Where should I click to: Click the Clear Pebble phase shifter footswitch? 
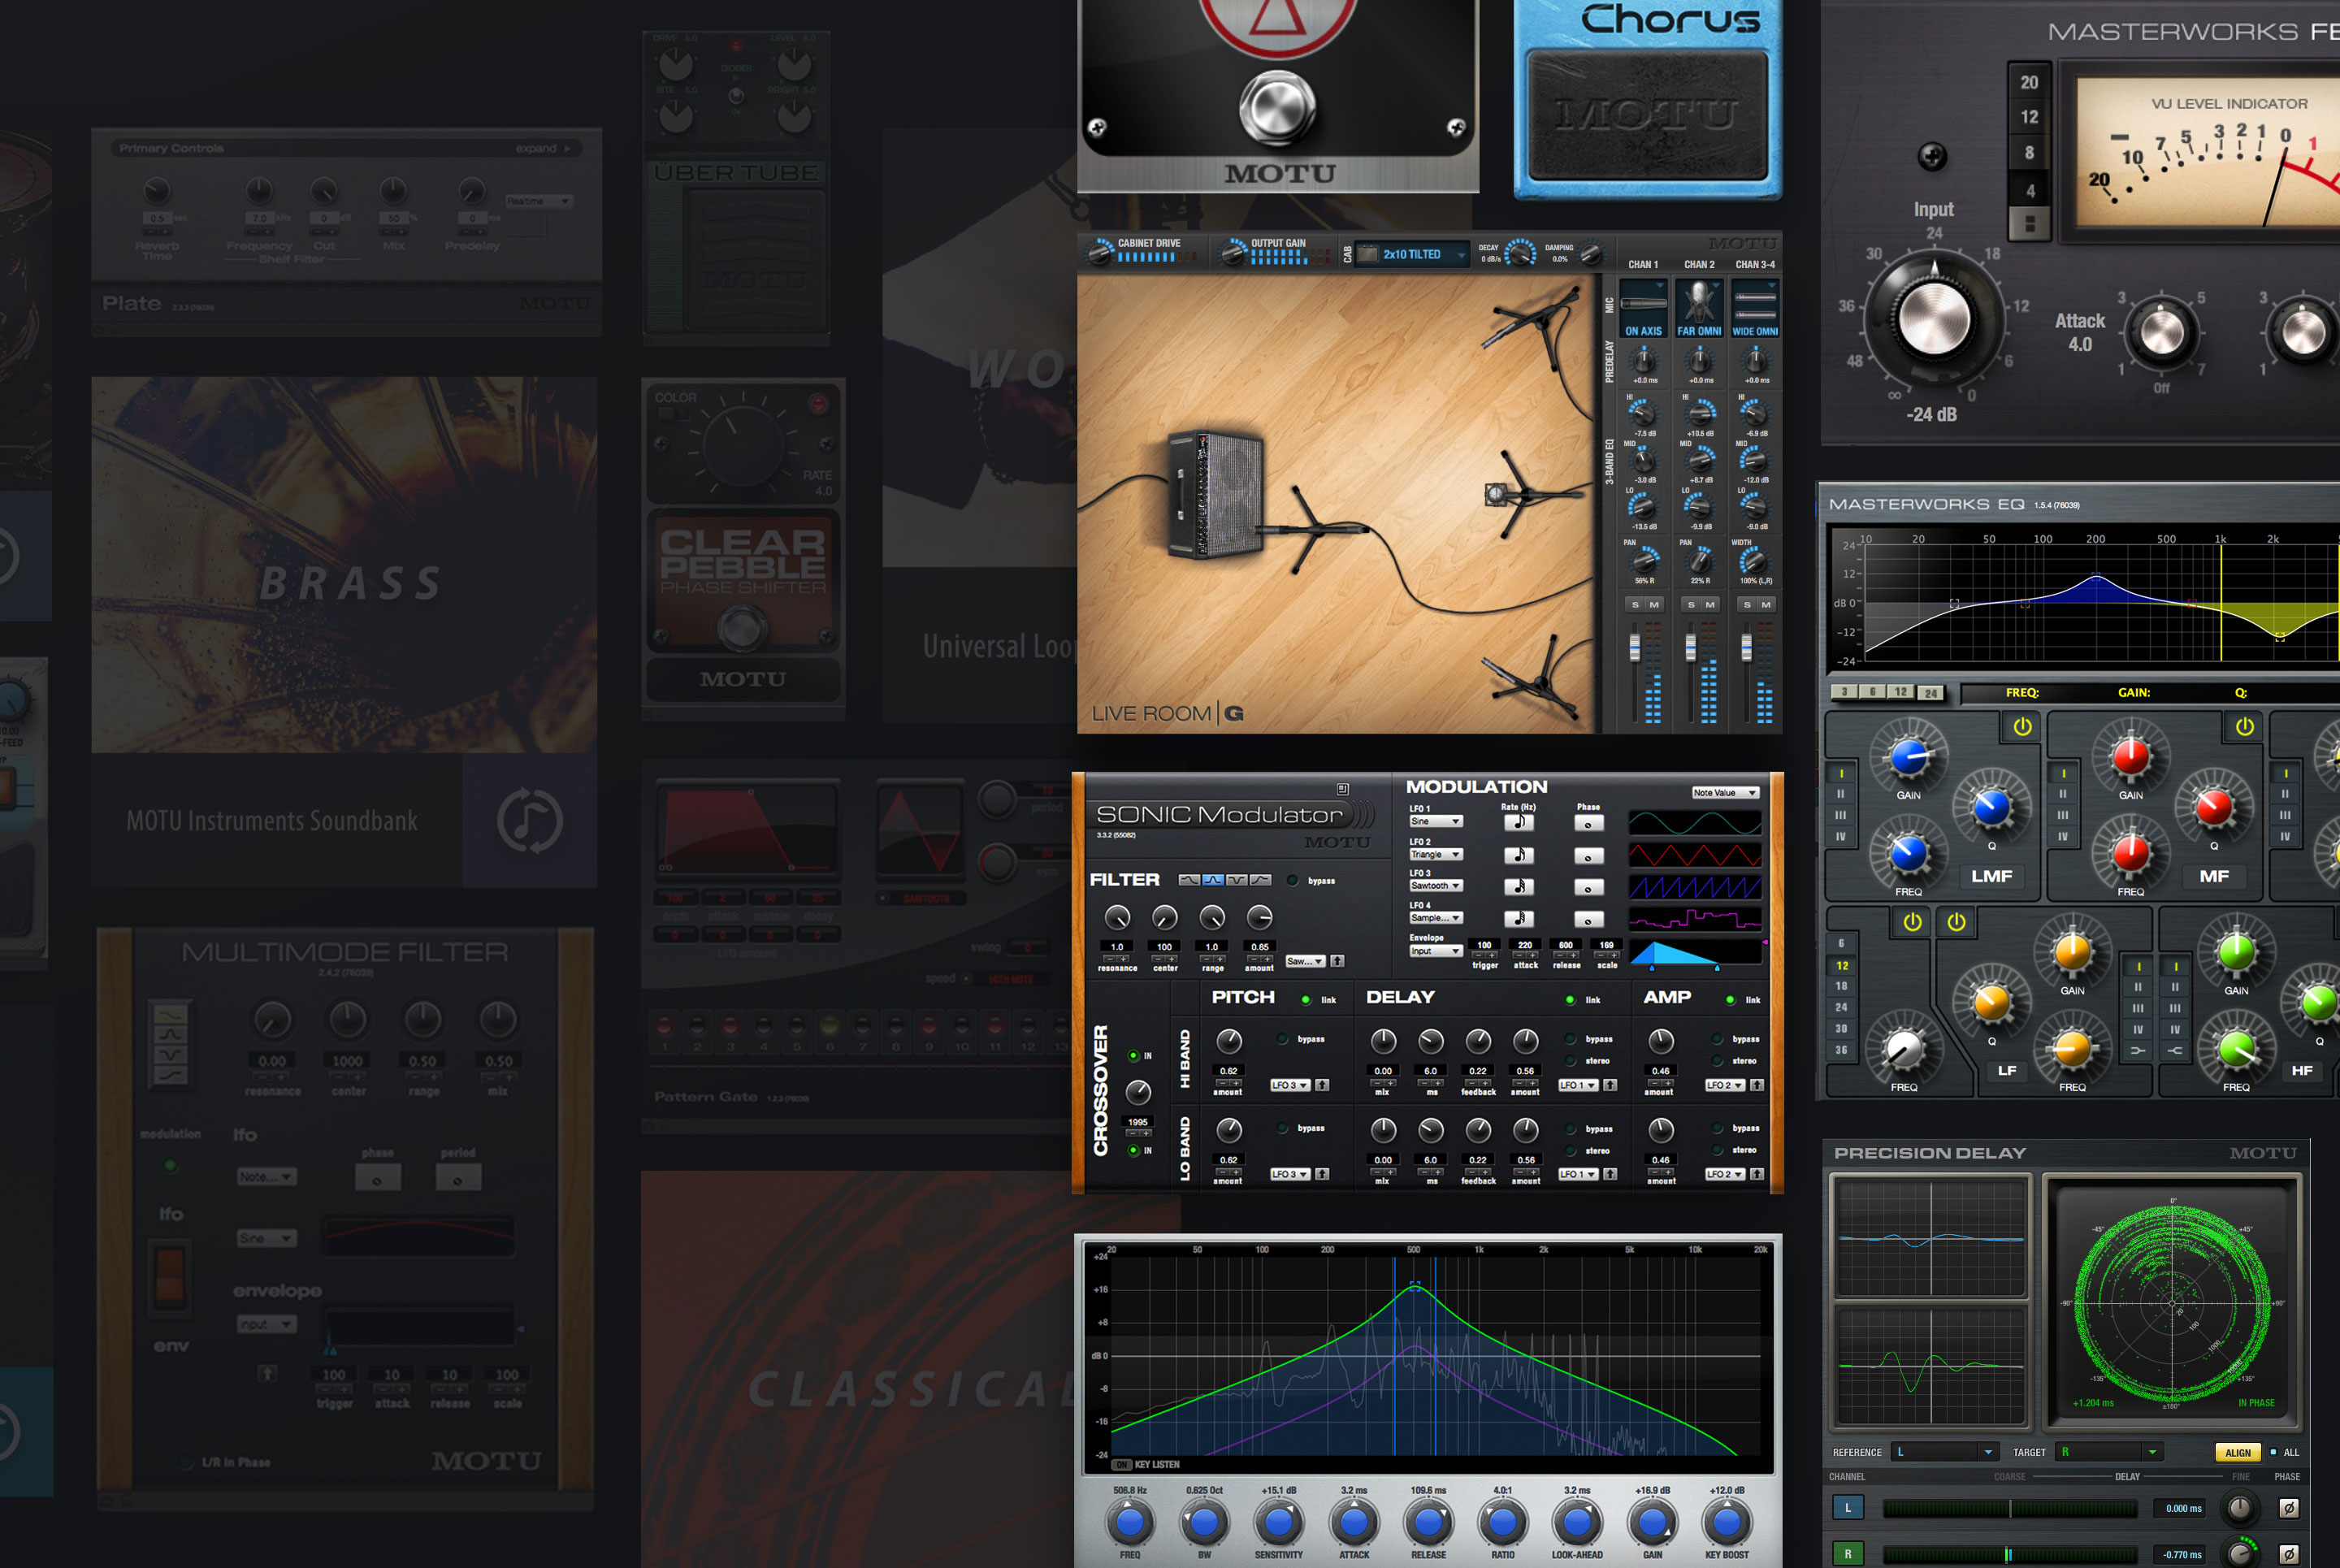coord(741,629)
